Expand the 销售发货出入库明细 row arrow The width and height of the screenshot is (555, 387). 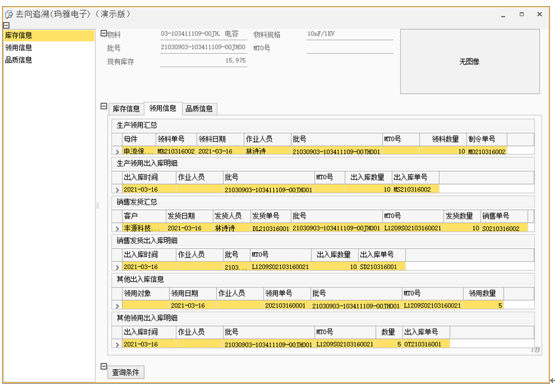[x=117, y=267]
